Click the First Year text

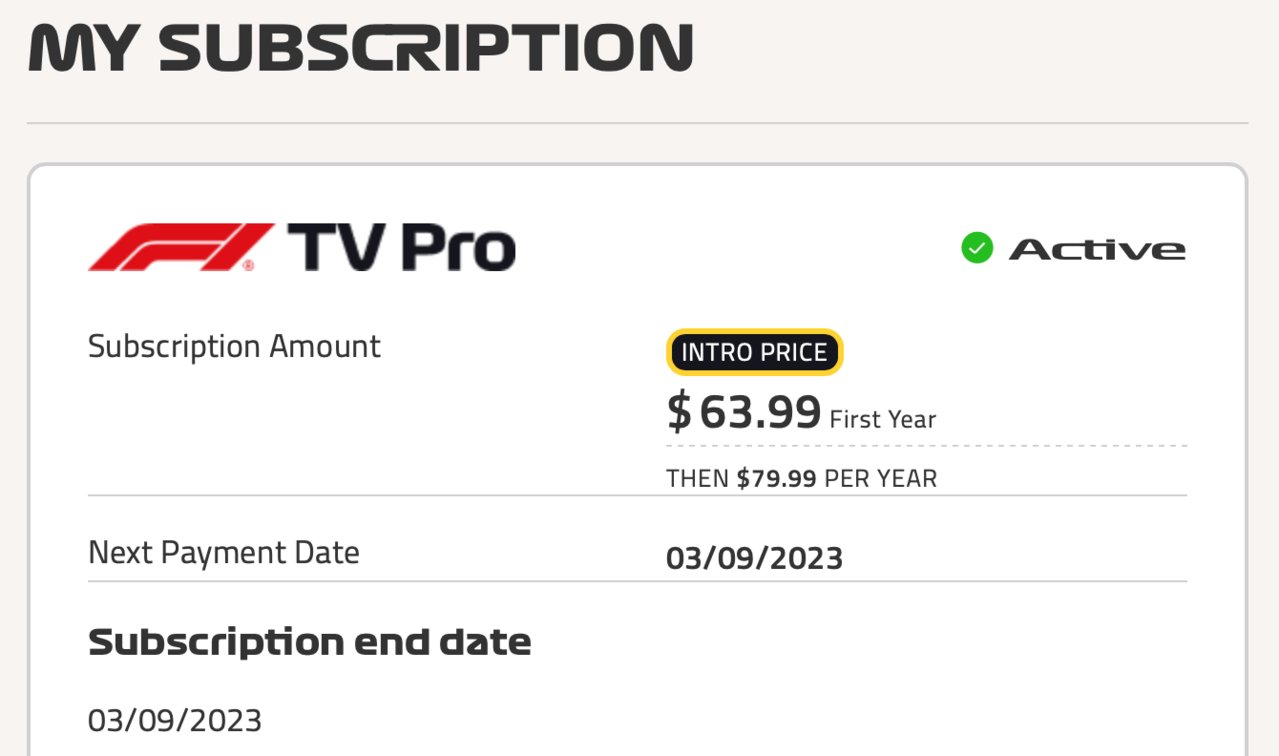pyautogui.click(x=883, y=419)
